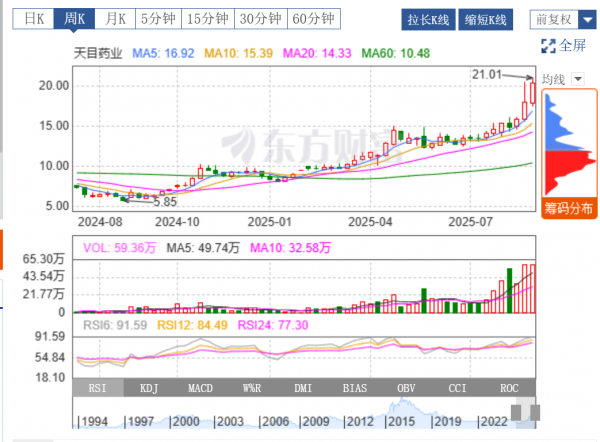Click the fullscreen (全屏) expand icon
This screenshot has height=442, width=600.
(547, 45)
